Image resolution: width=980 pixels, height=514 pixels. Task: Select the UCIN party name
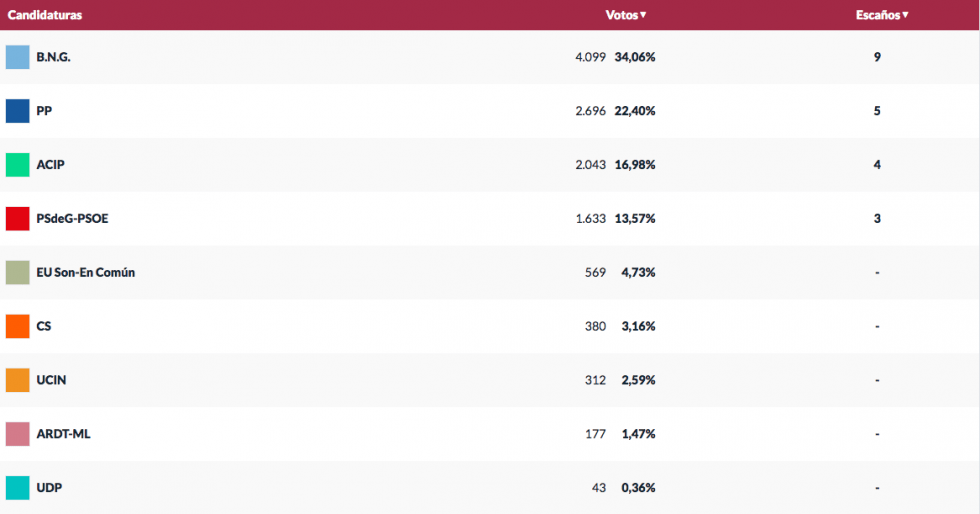point(51,381)
